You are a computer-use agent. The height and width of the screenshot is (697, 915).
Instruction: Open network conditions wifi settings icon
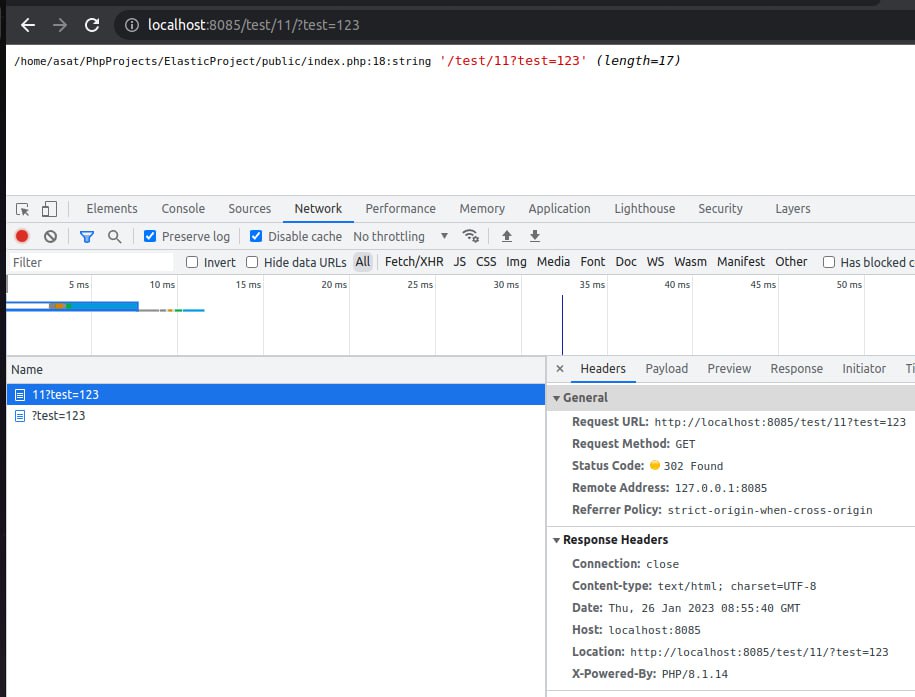[x=470, y=236]
